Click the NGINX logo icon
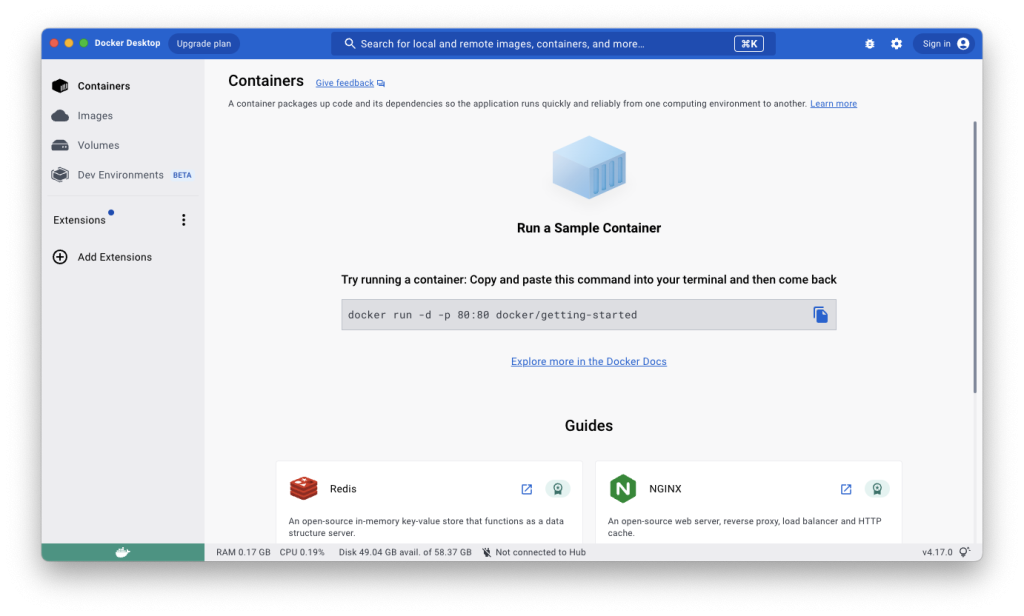Screen dimensions: 1024x616 pyautogui.click(x=623, y=489)
